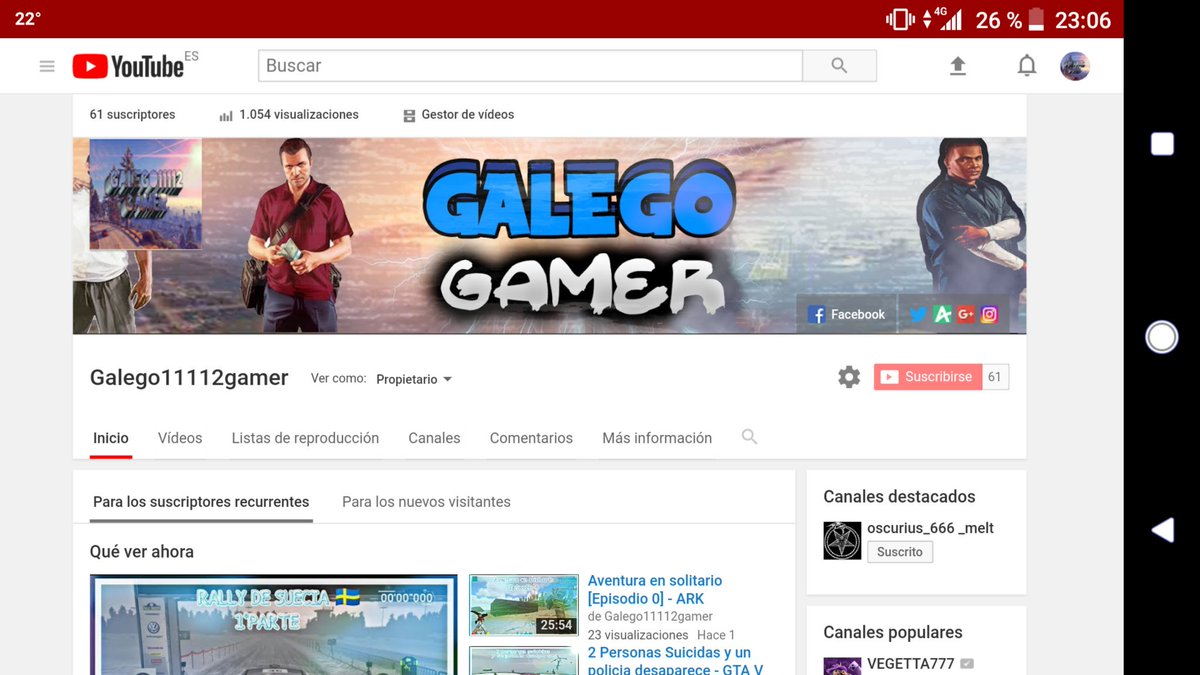Open the ARK video thumbnail 25:54
1200x675 pixels.
coord(524,605)
